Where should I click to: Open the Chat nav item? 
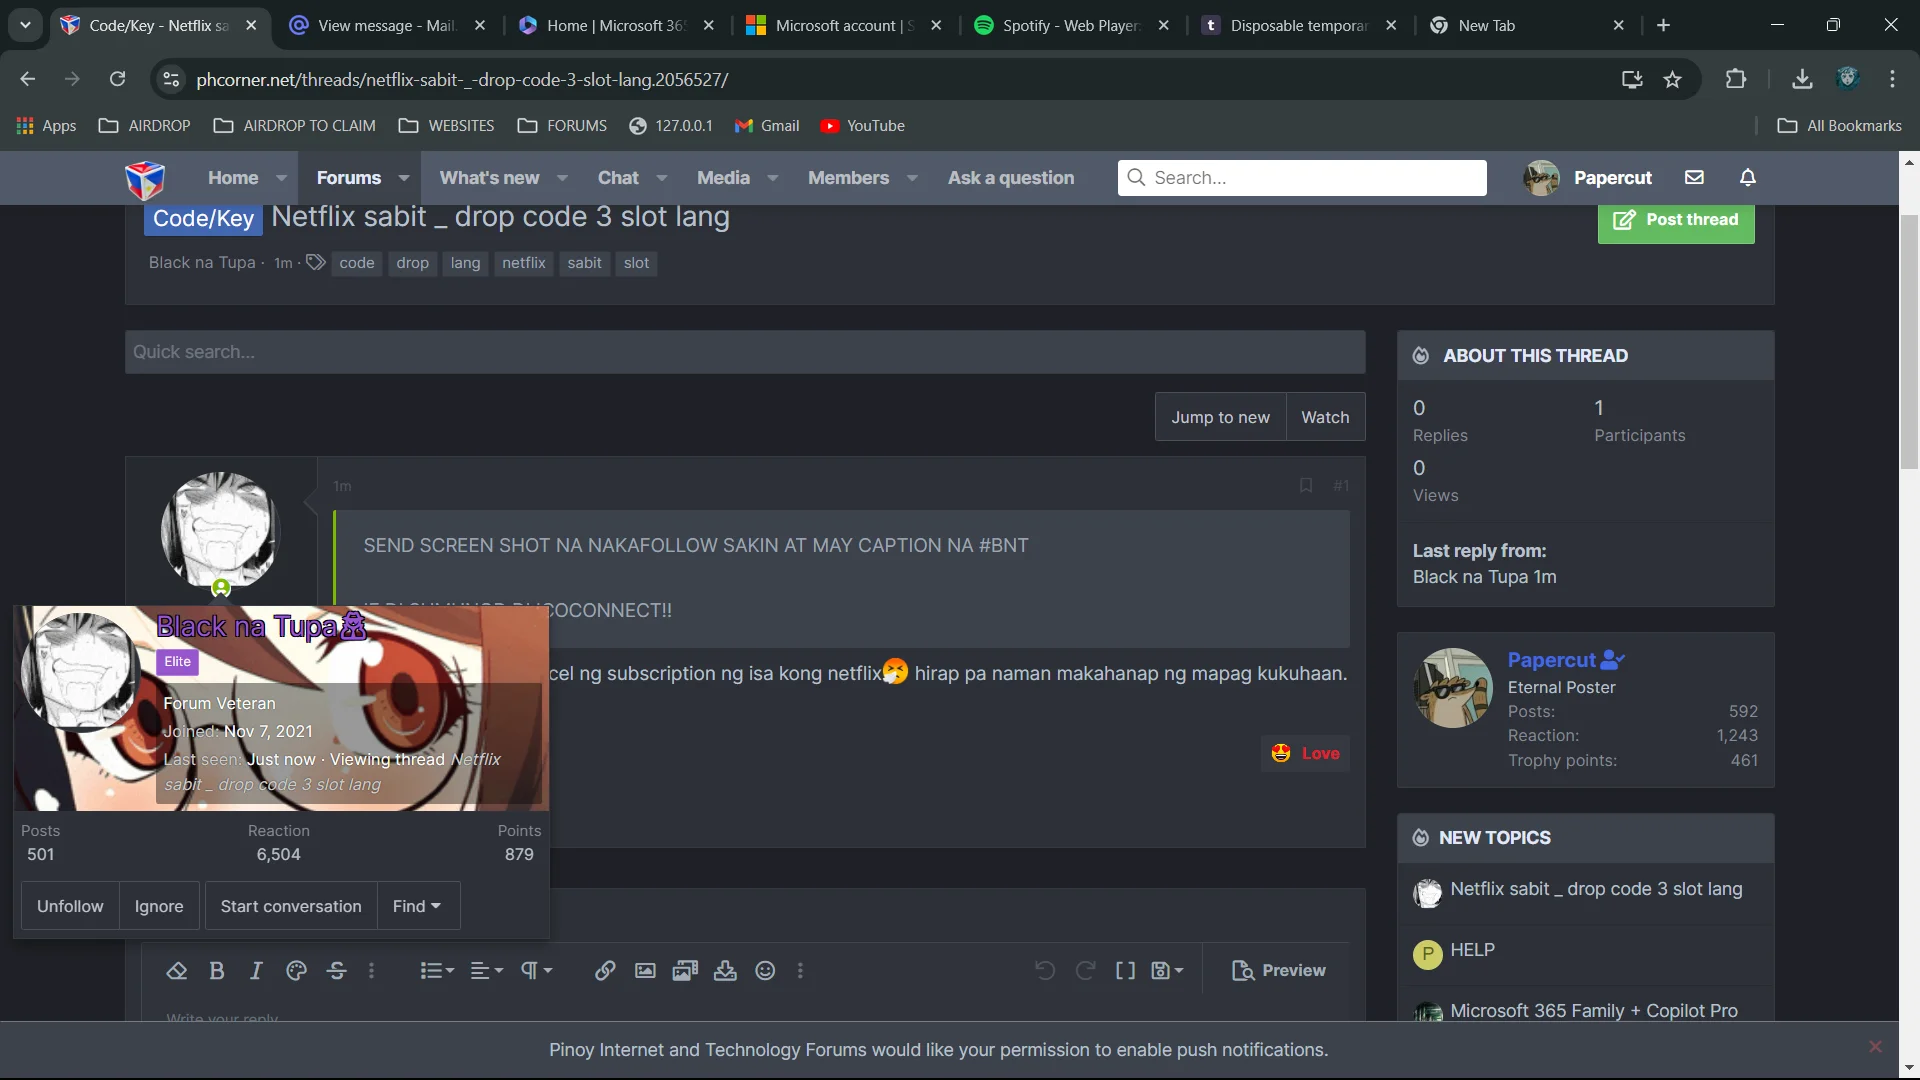point(618,178)
